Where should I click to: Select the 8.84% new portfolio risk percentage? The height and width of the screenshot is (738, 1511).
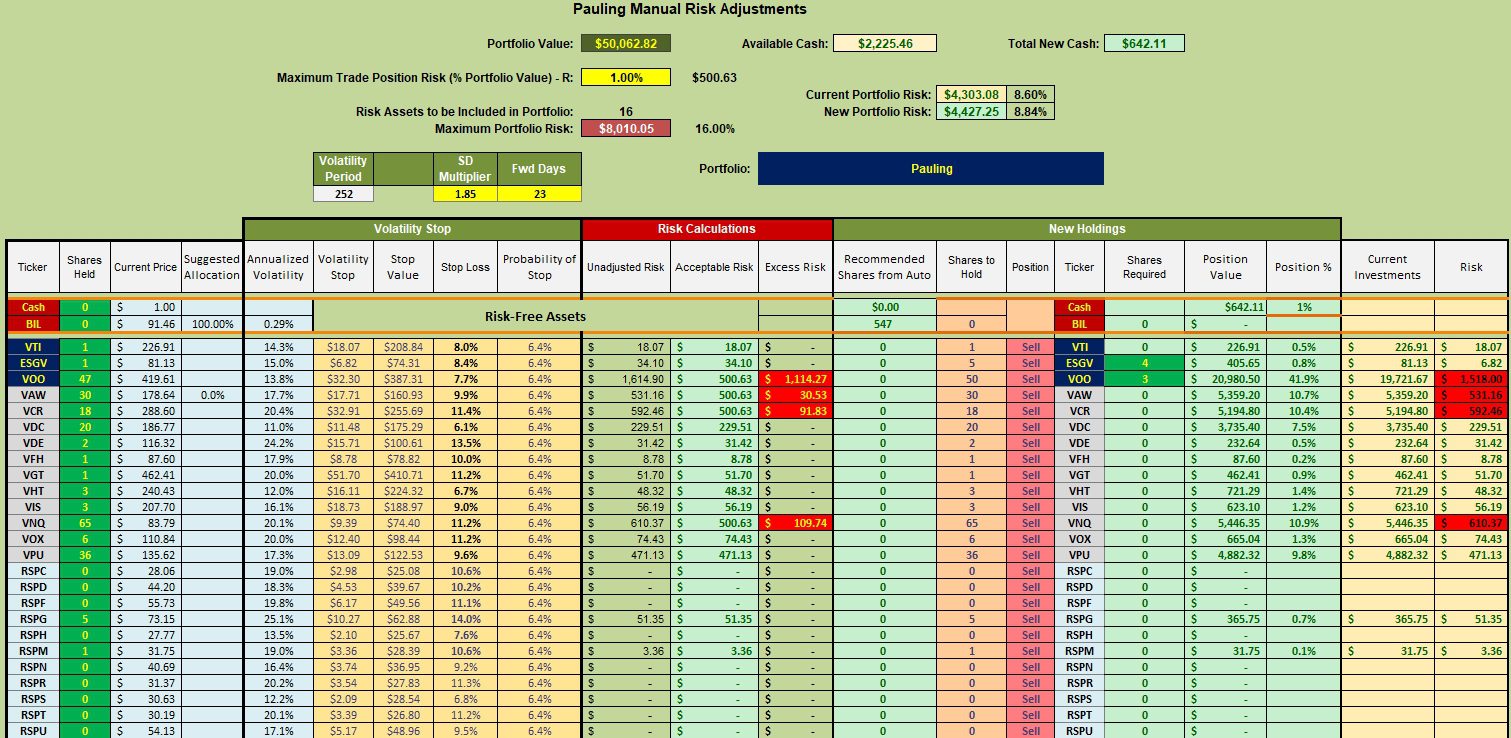point(1030,111)
